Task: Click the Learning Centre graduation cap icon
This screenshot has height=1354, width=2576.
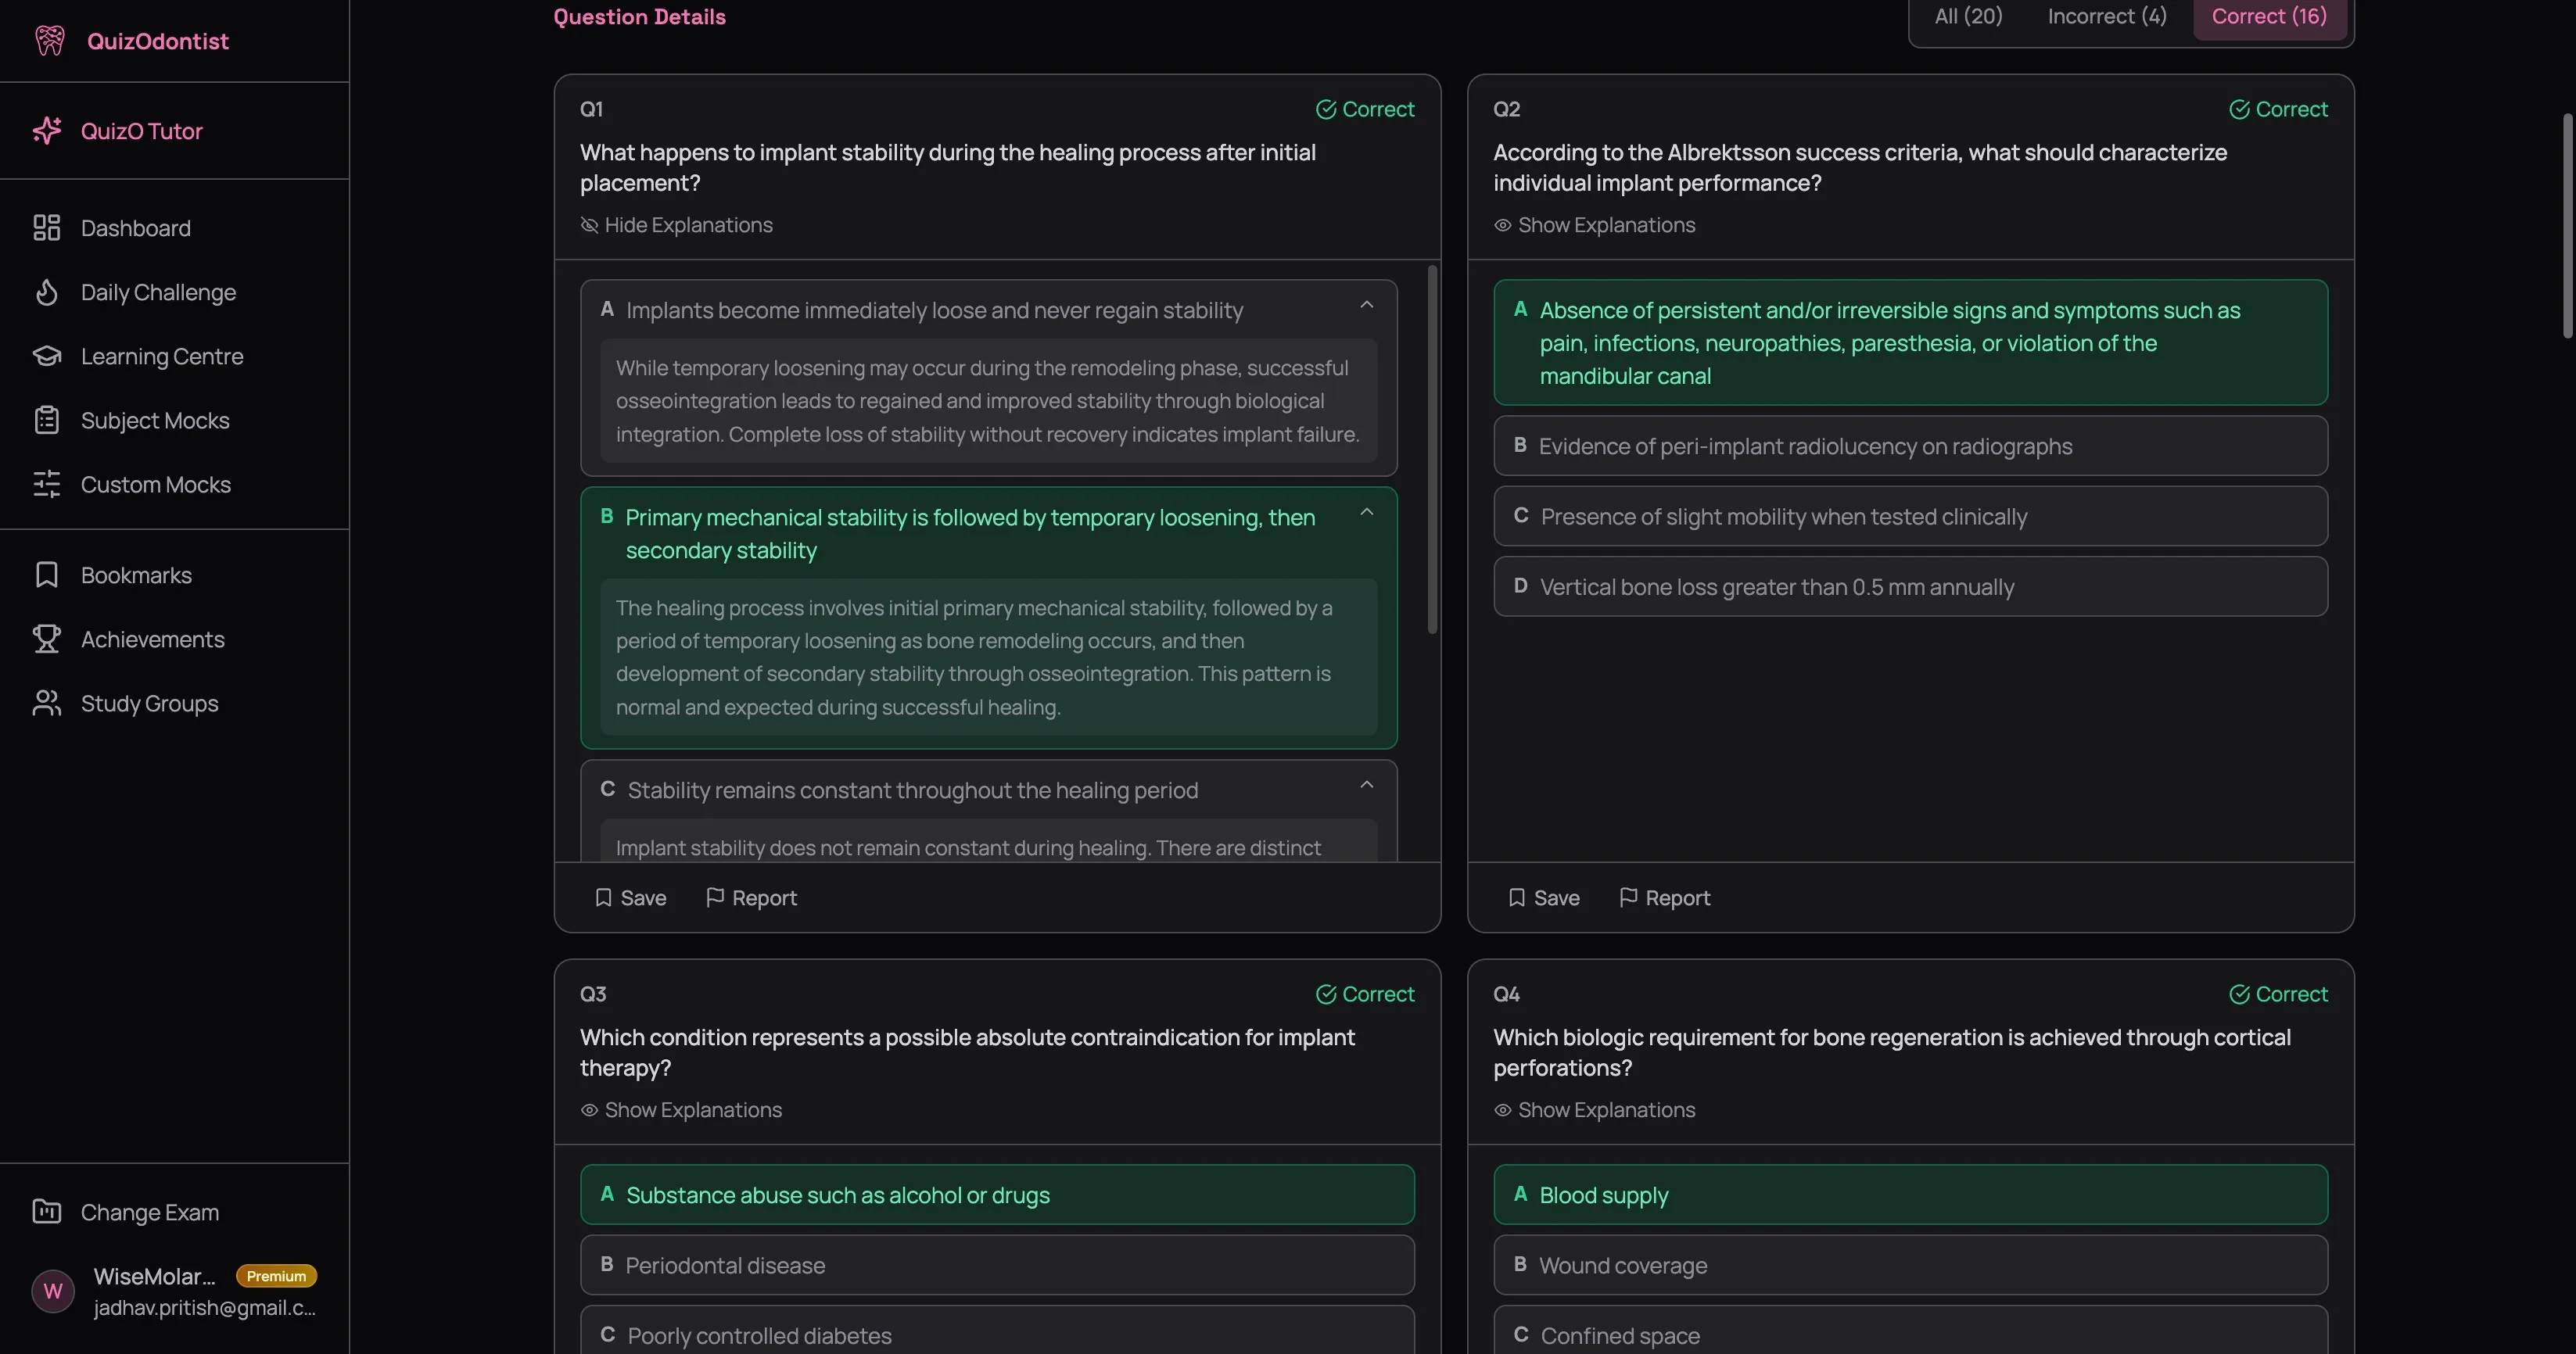Action: [x=47, y=356]
